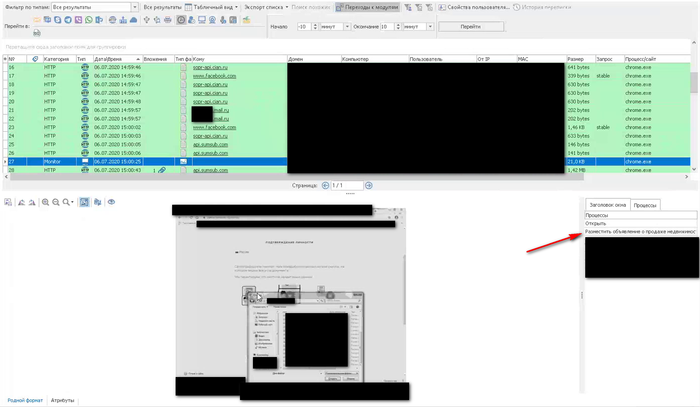Open www.facebook.com link in row 17
This screenshot has width=700, height=407.
214,76
